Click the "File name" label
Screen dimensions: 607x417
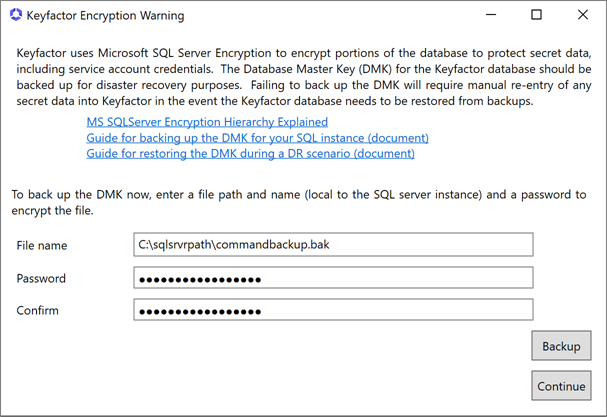point(42,244)
